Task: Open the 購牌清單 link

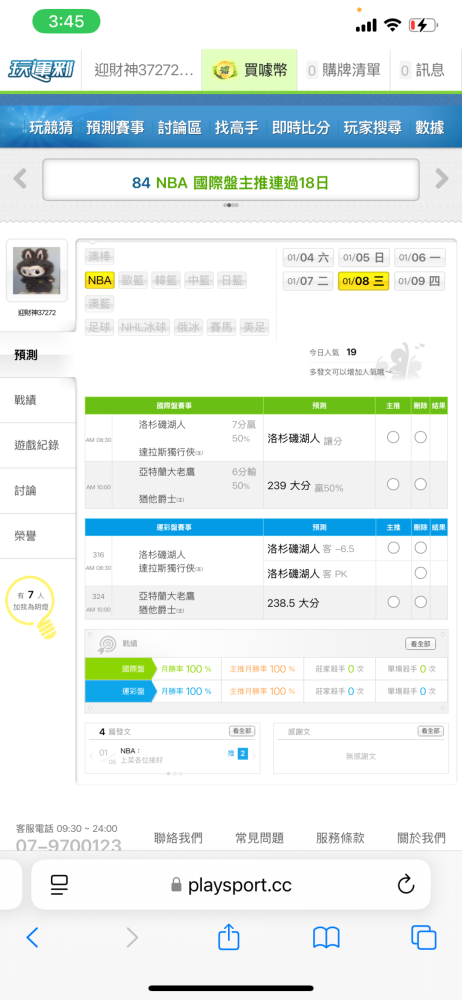Action: pos(344,70)
